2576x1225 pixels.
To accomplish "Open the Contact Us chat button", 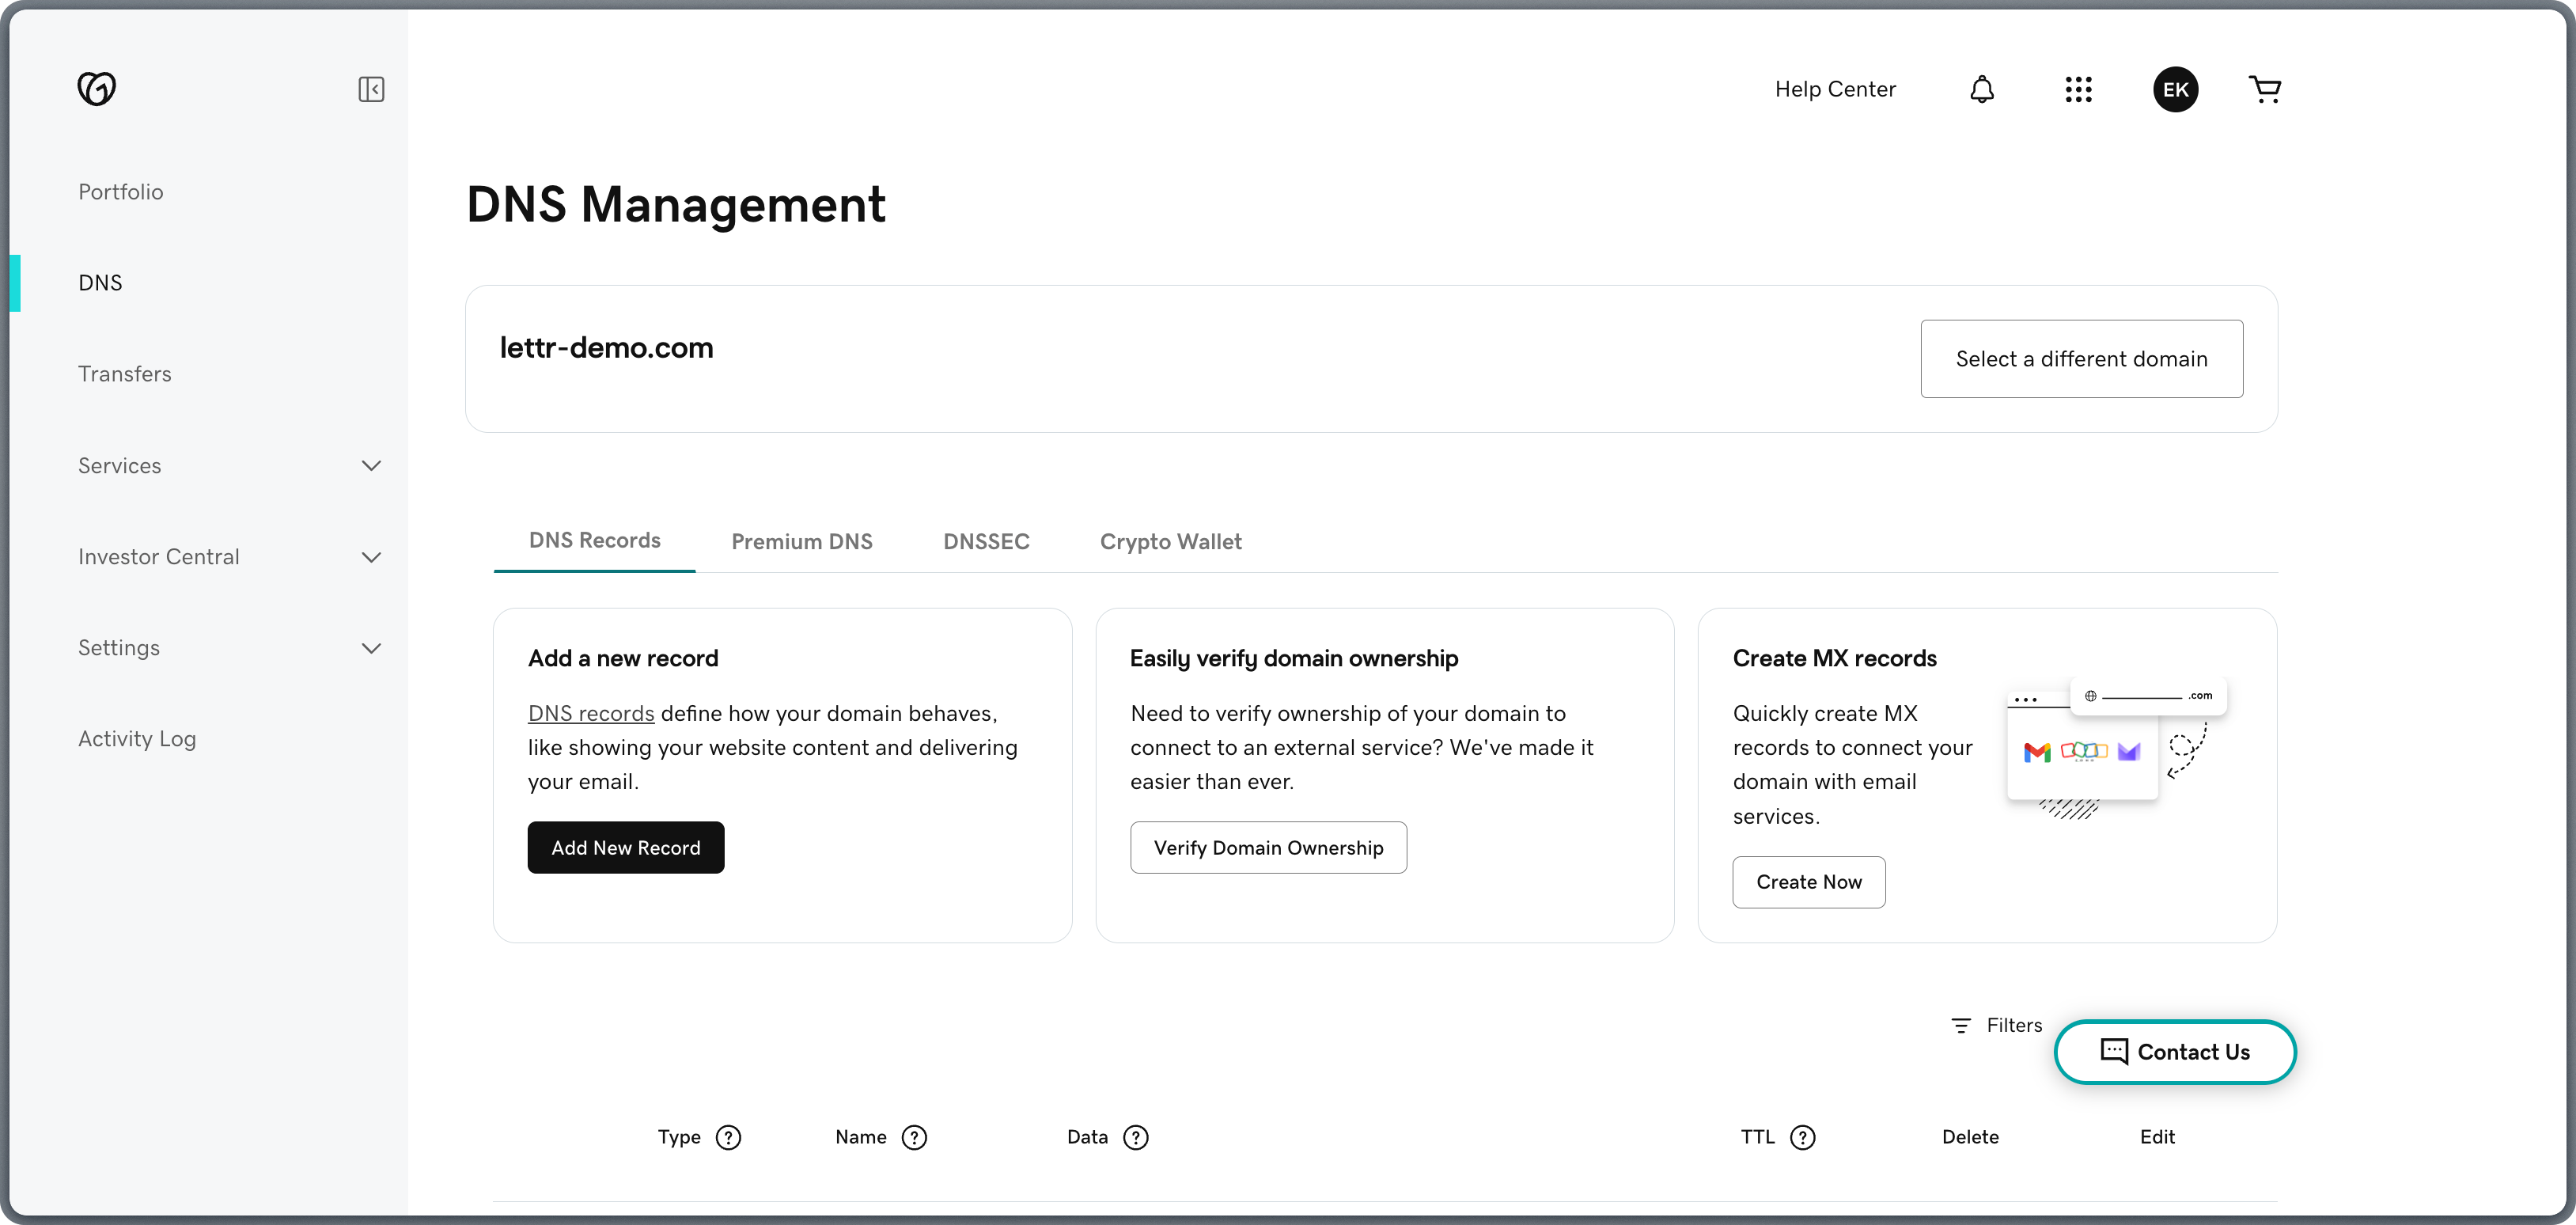I will [x=2174, y=1051].
